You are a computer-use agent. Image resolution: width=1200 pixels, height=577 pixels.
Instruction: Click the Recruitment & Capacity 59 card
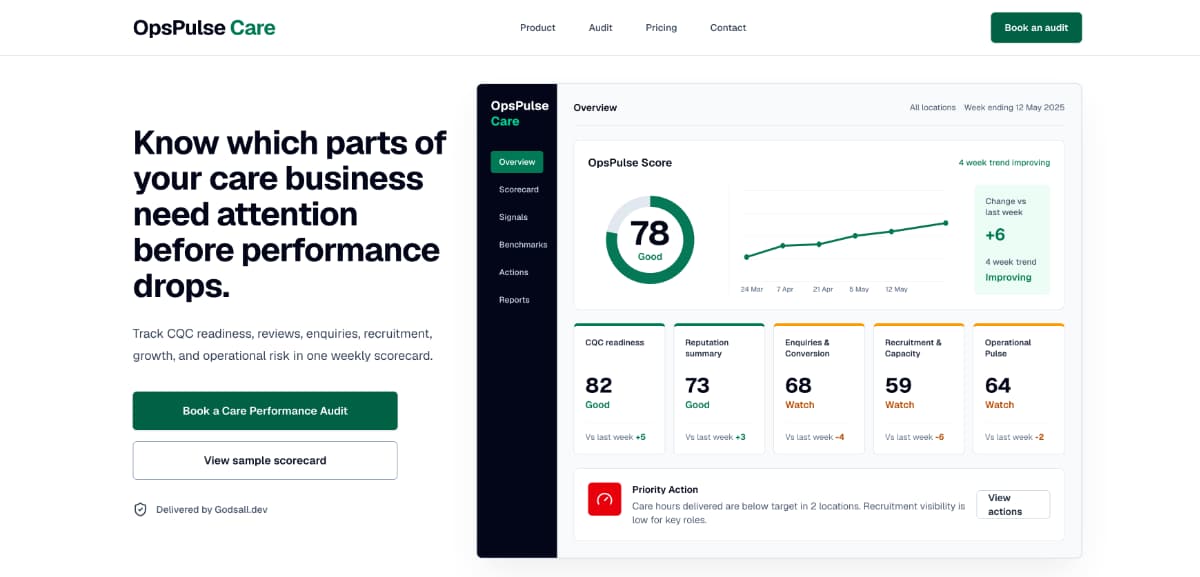919,389
